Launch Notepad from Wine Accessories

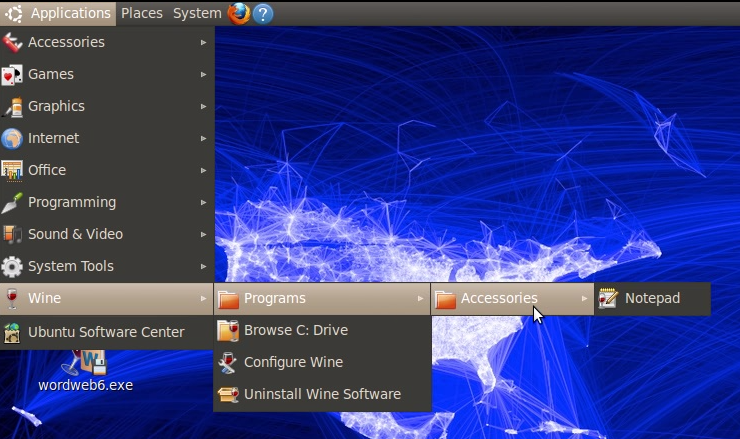pos(653,299)
